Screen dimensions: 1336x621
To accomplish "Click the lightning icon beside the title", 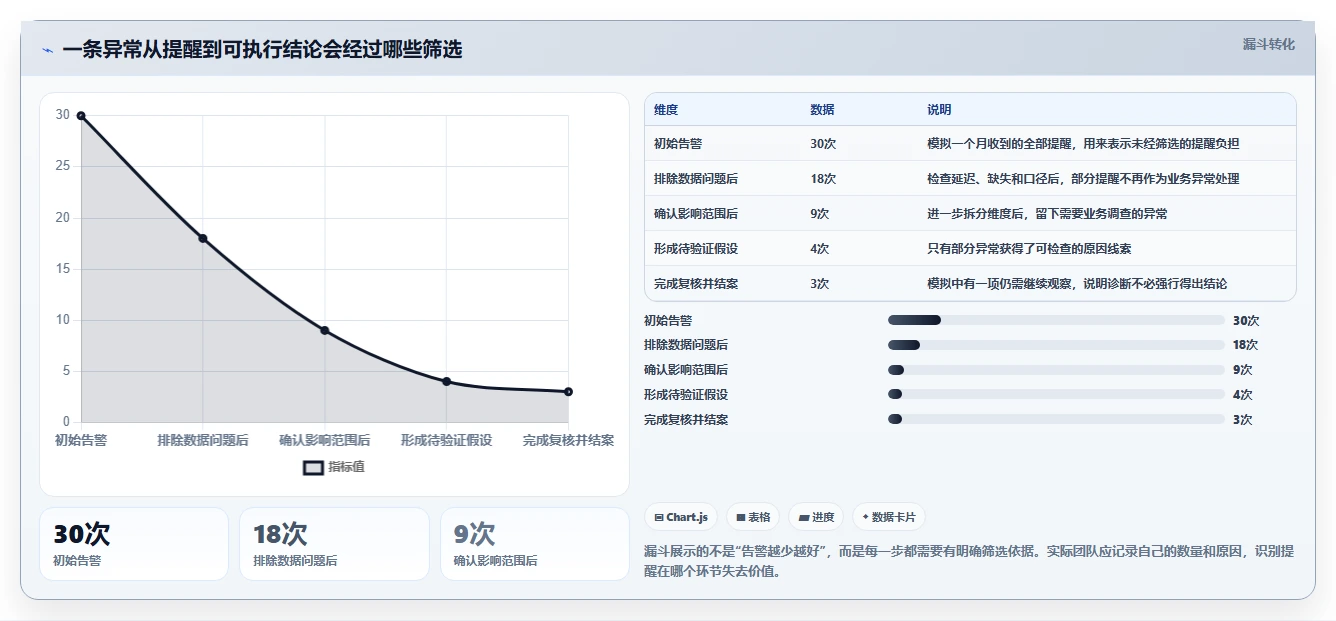I will 47,50.
